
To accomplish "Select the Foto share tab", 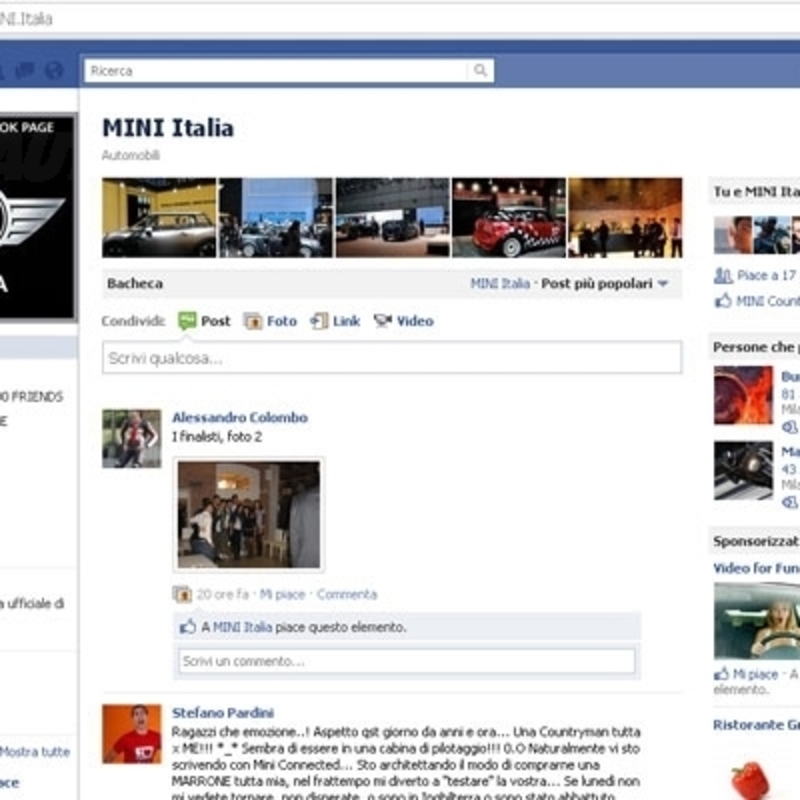I will pos(282,321).
